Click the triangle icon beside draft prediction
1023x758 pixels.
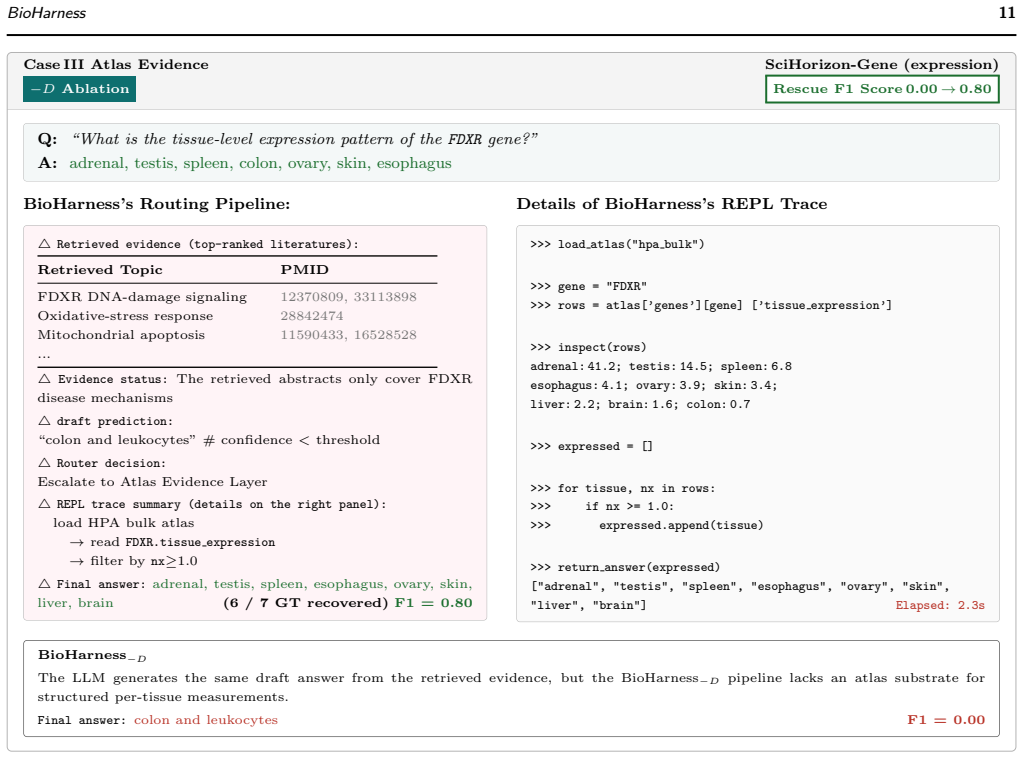point(44,421)
